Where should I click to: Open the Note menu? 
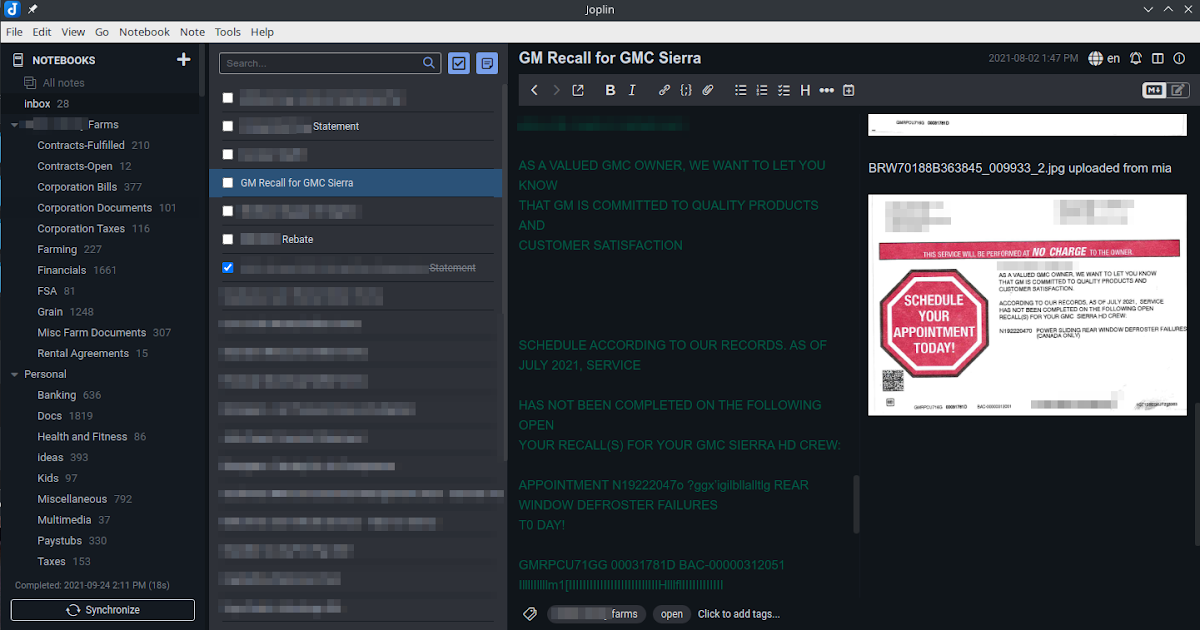[192, 32]
